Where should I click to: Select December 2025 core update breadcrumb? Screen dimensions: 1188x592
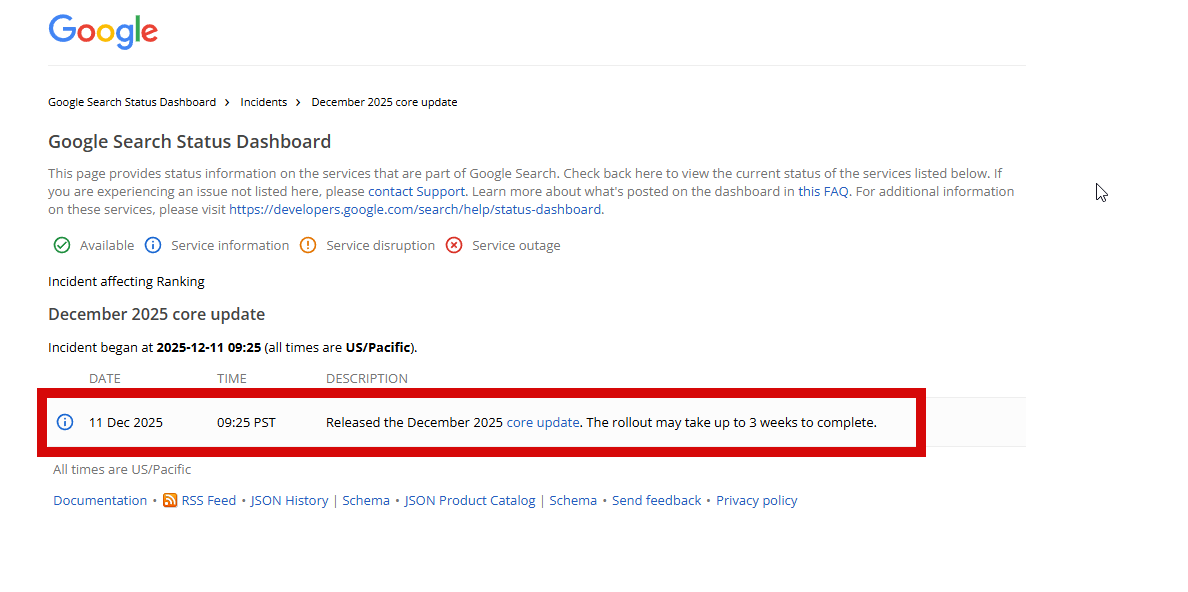[x=384, y=102]
